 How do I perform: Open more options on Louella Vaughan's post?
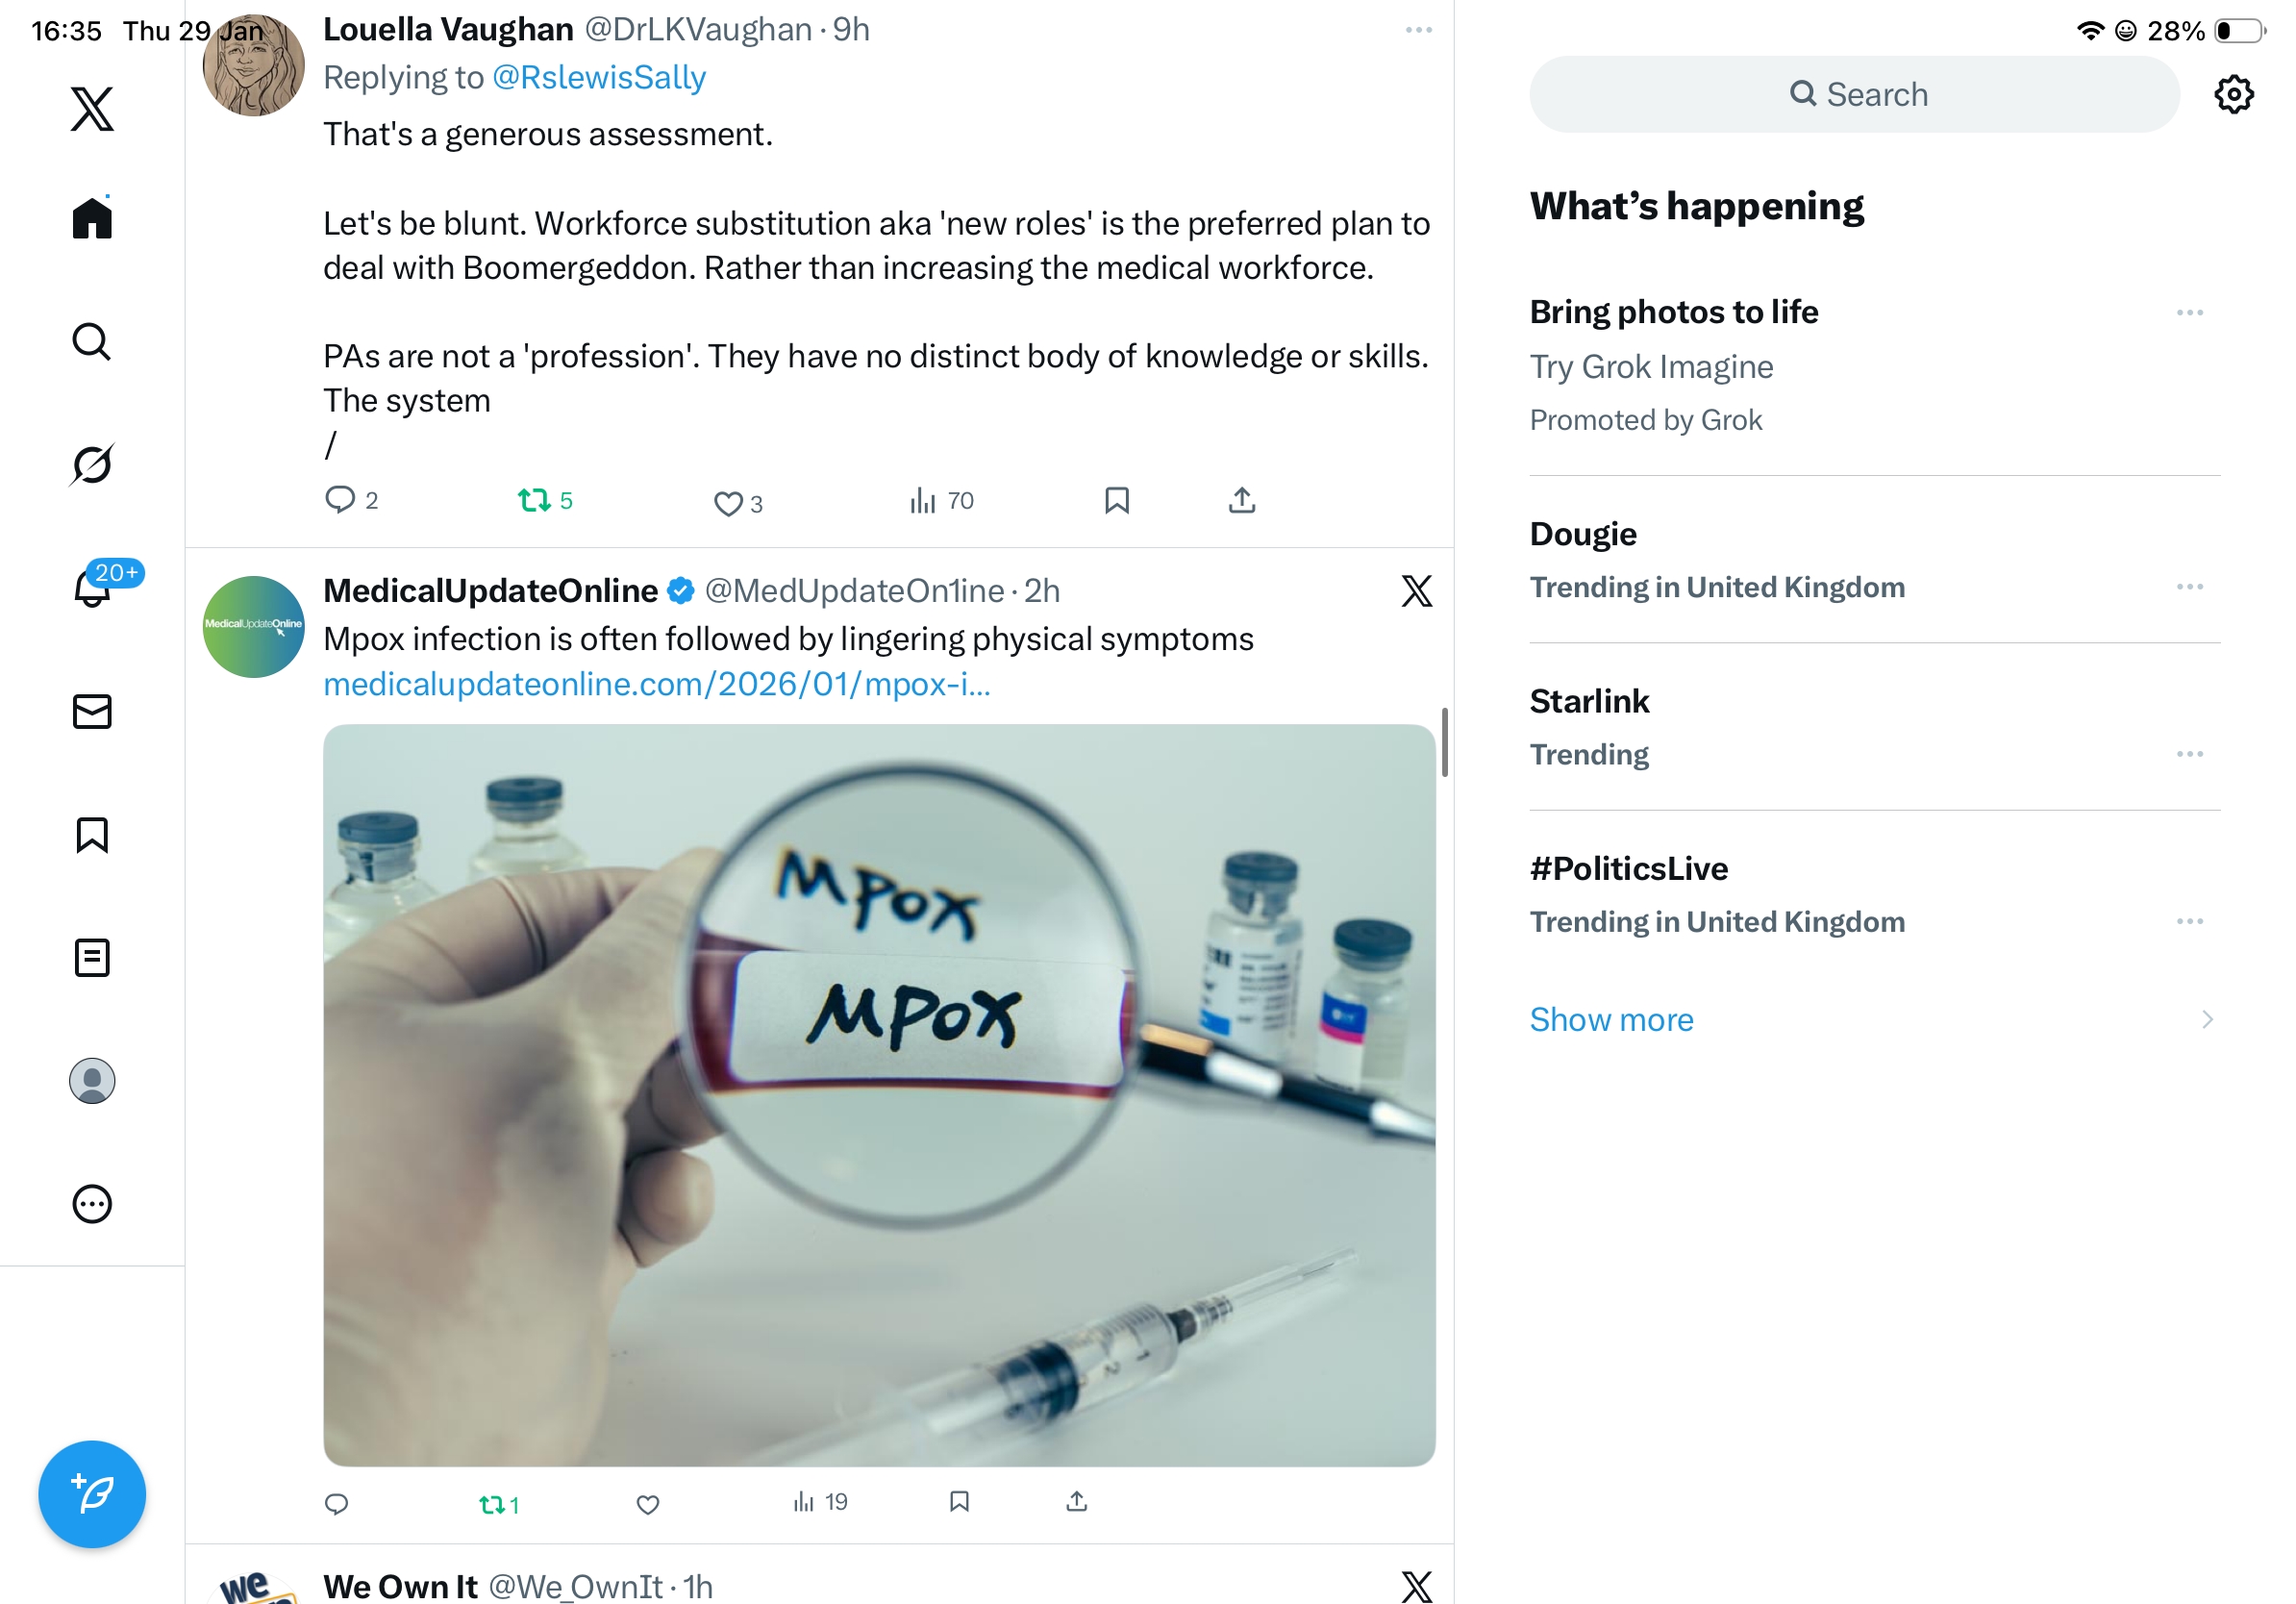tap(1418, 30)
